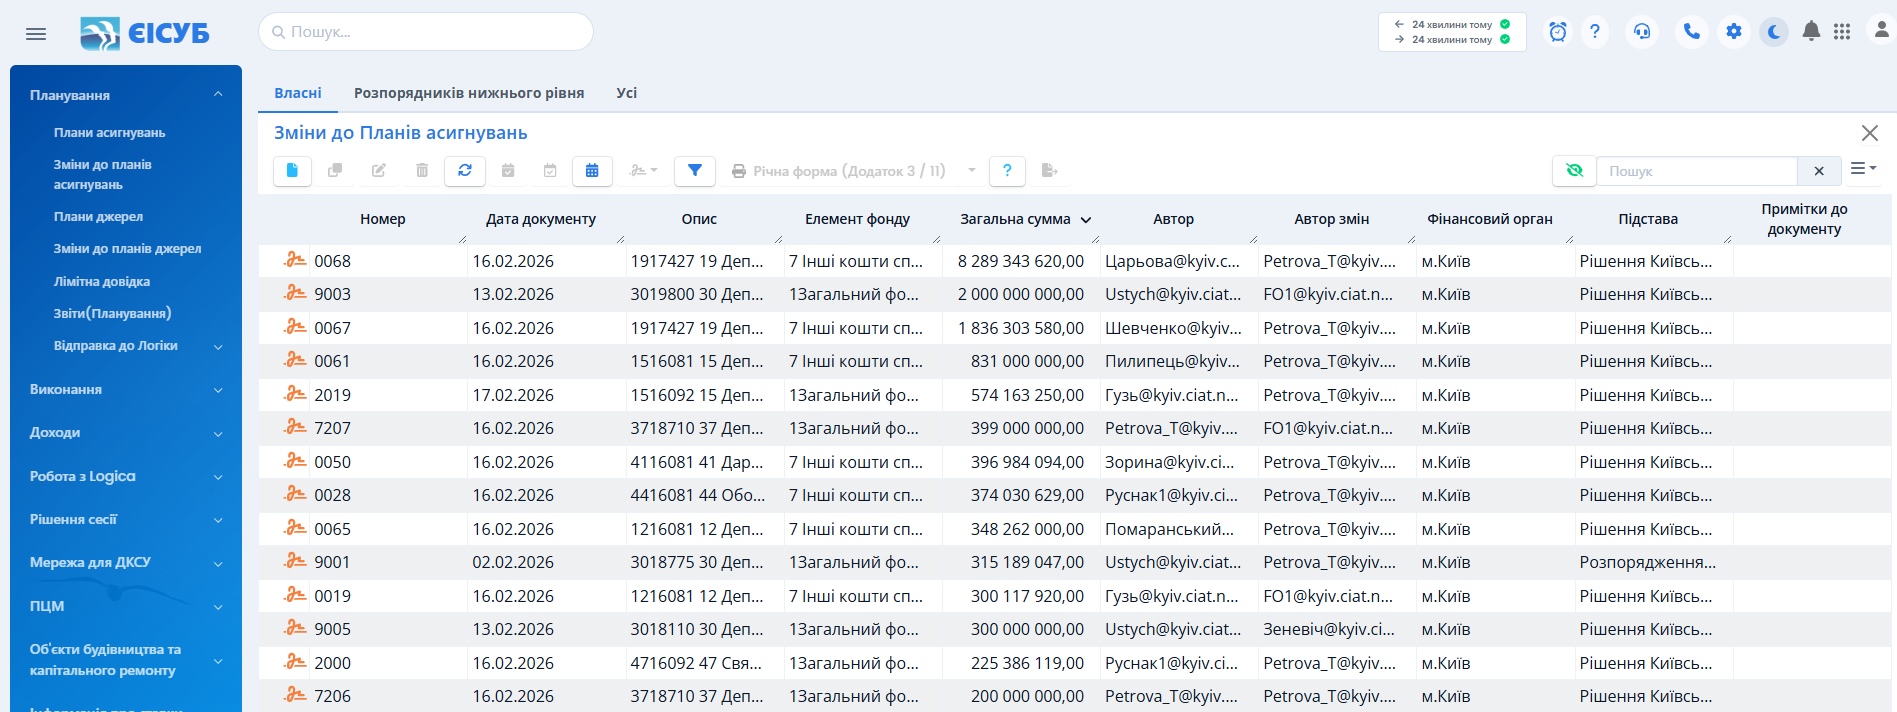Screen dimensions: 1897x712
Task: Open the alarm clock reminders icon
Action: pyautogui.click(x=1558, y=32)
